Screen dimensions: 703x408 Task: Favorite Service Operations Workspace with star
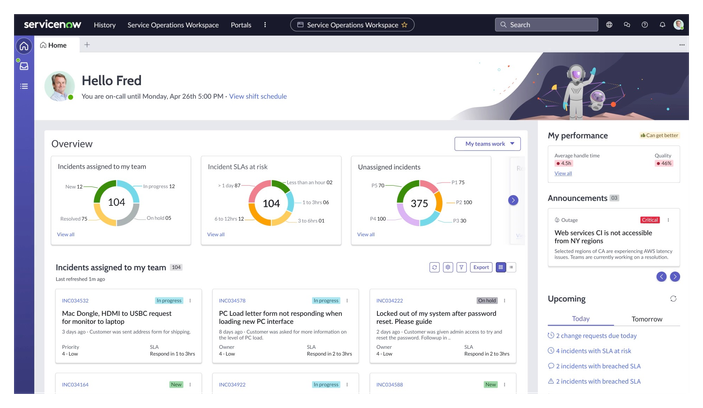[x=404, y=25]
